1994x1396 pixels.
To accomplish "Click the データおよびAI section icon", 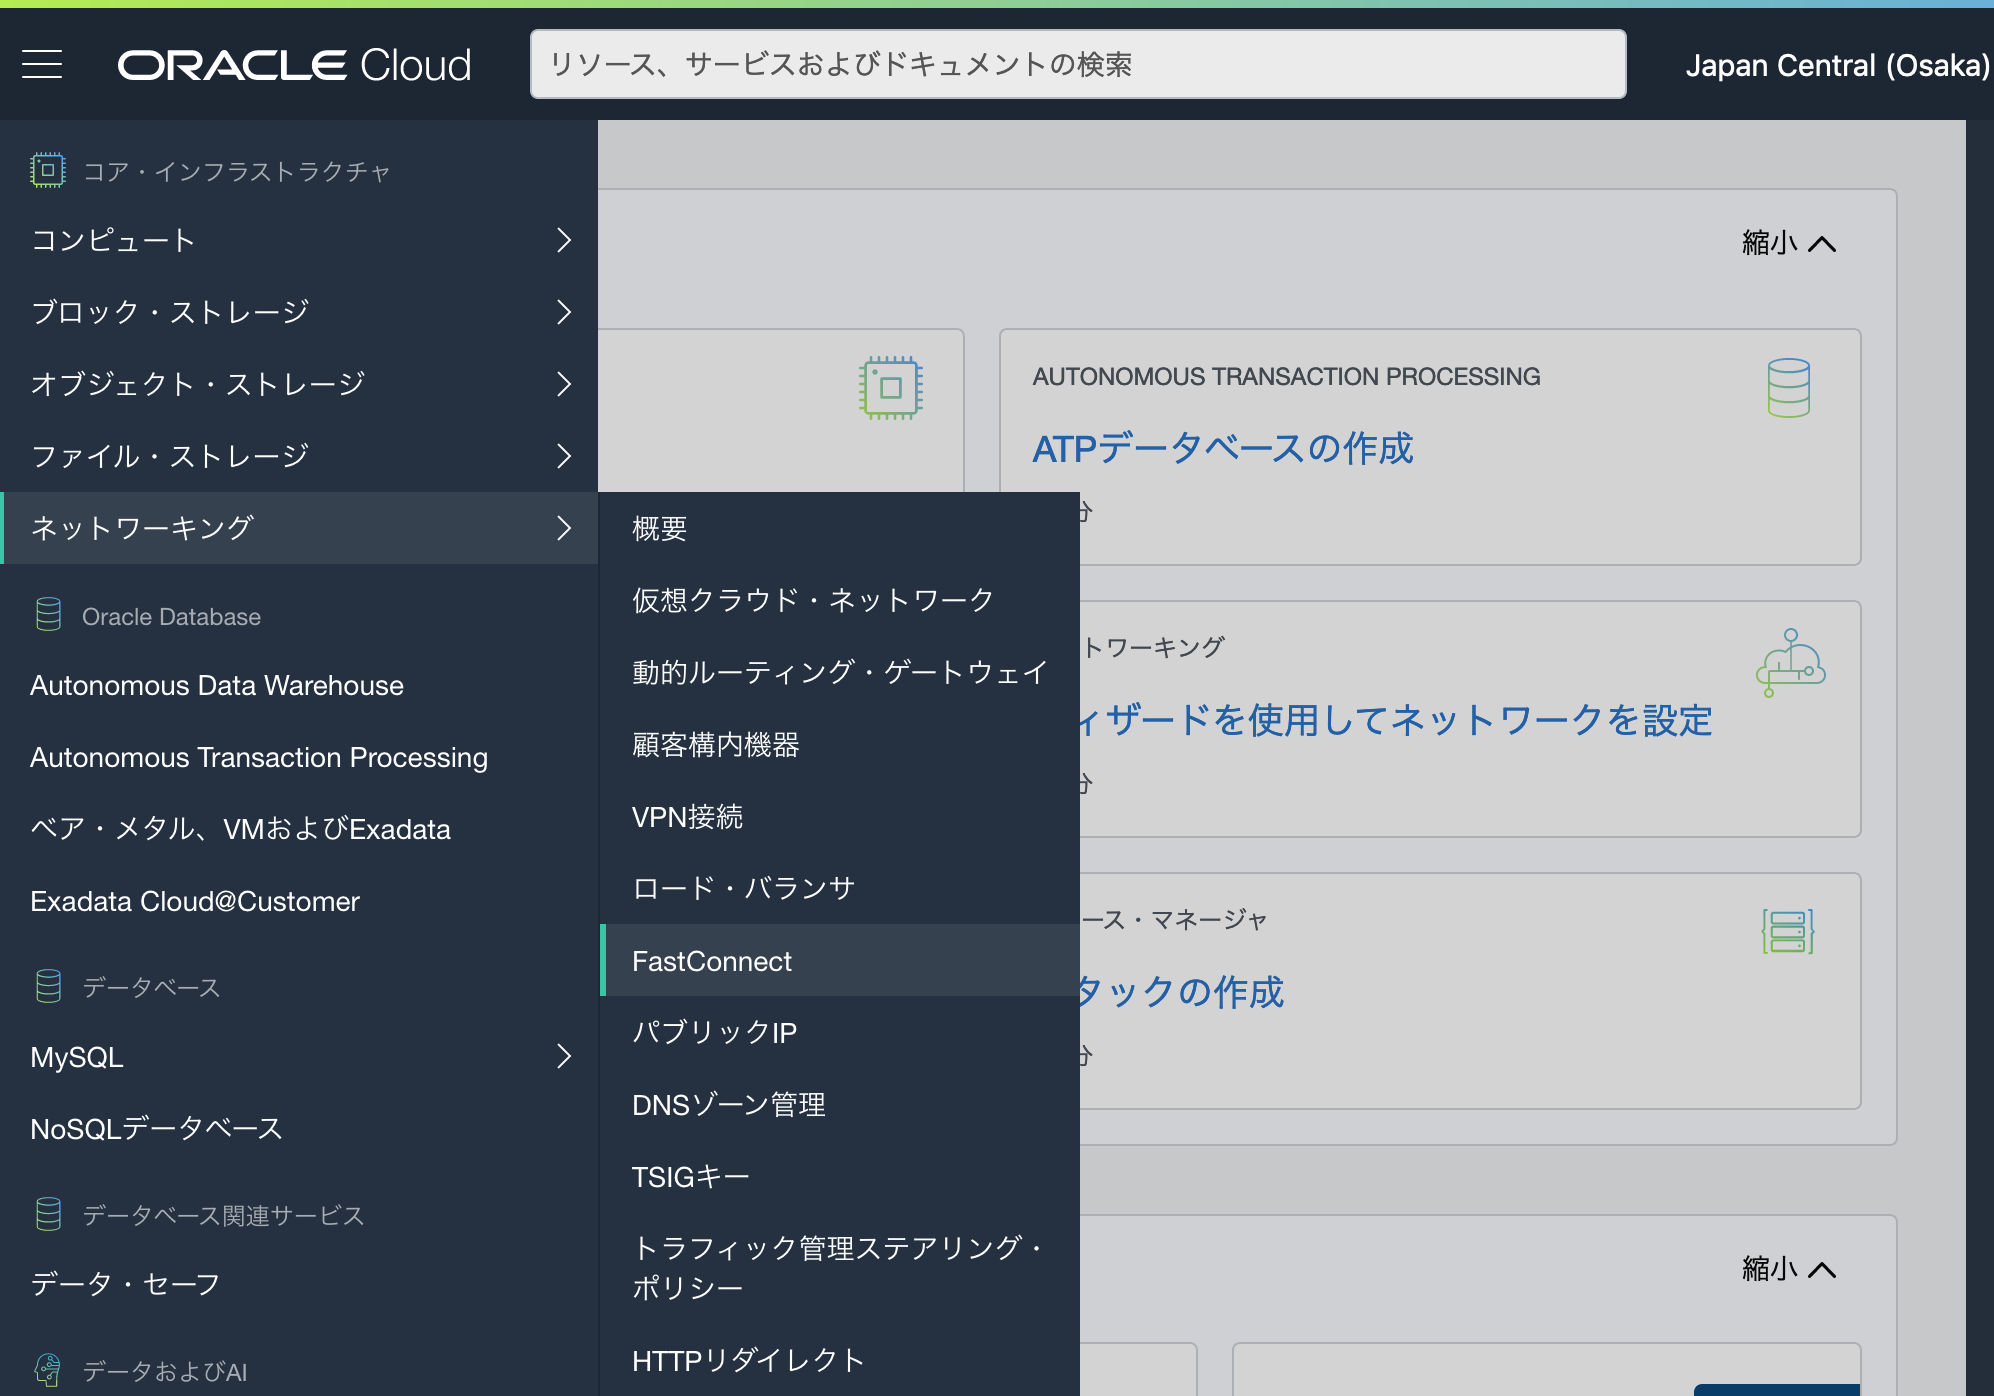I will (x=48, y=1370).
